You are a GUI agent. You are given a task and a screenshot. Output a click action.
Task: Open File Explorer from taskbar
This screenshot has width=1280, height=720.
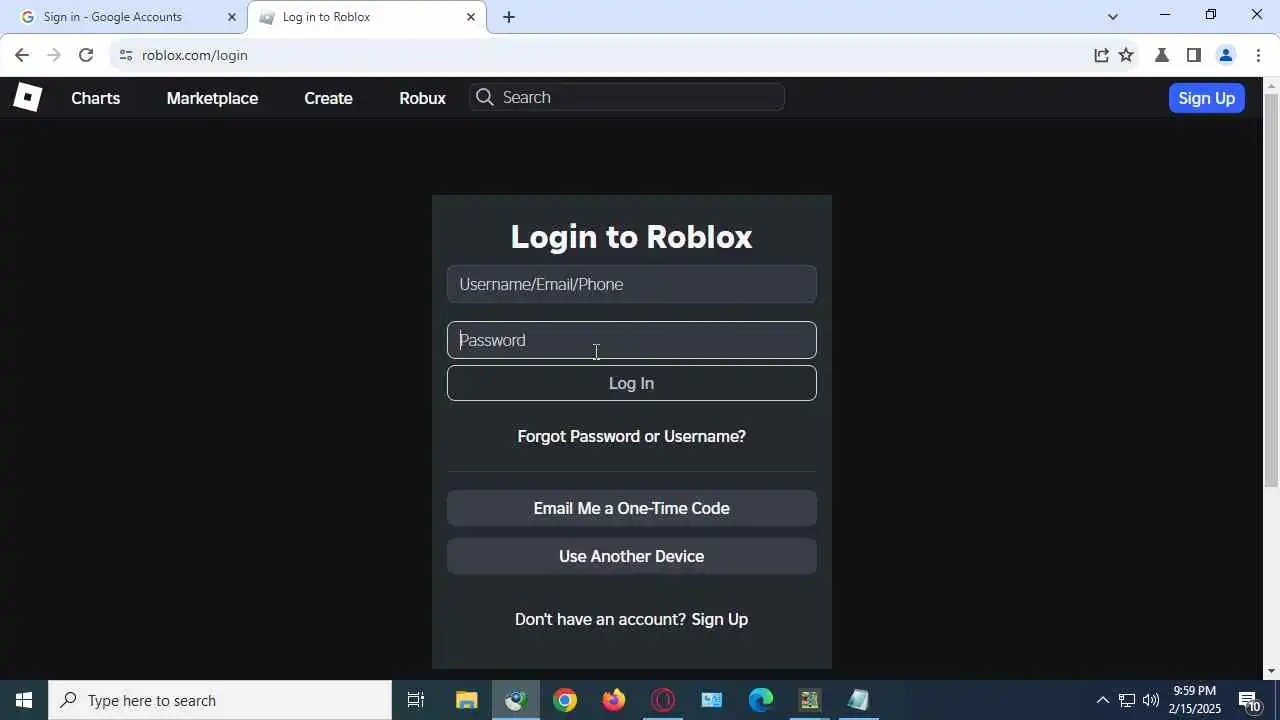467,700
